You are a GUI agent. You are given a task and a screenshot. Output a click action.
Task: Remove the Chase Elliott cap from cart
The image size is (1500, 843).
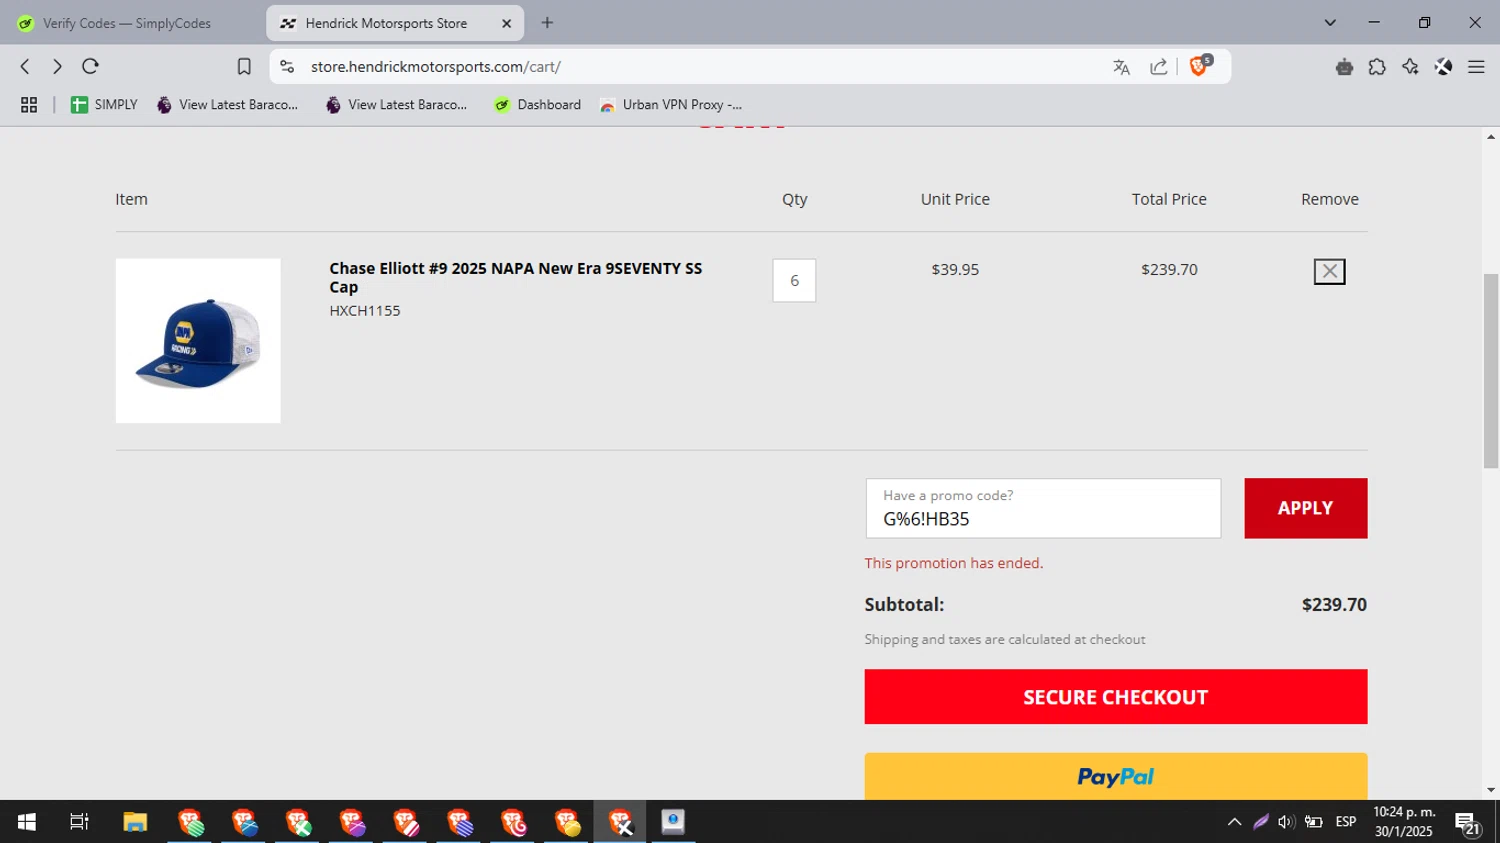pos(1329,271)
